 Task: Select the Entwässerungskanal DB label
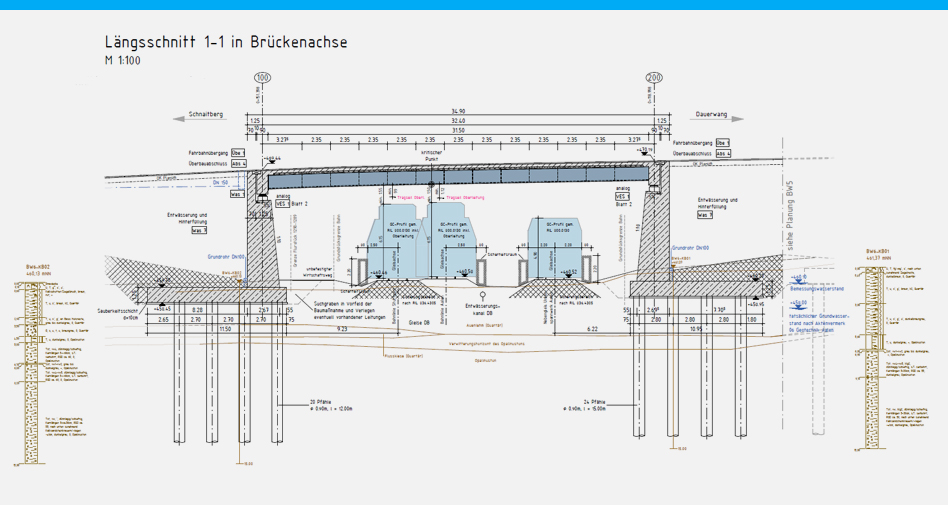tap(483, 310)
